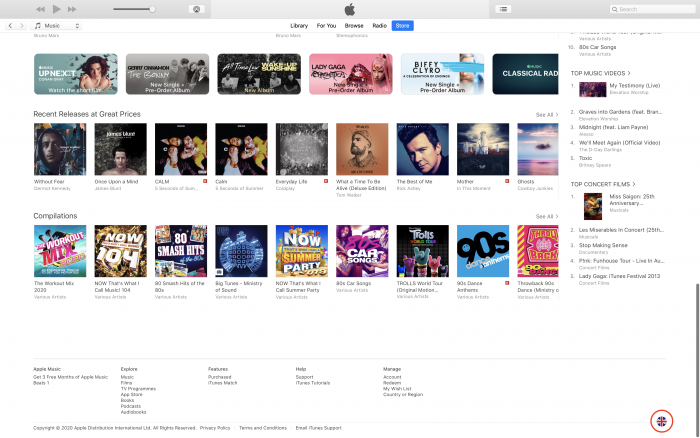Click the back navigation arrow
Image resolution: width=700 pixels, height=438 pixels.
pos(10,25)
